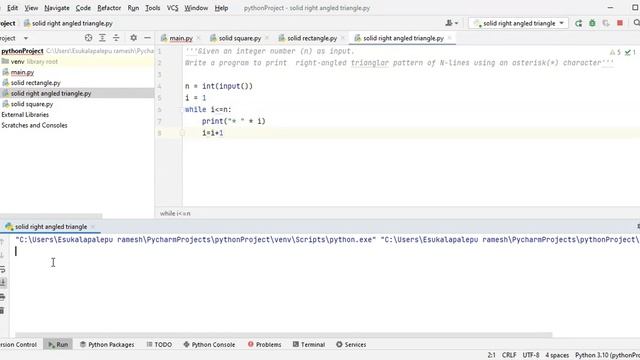Close the main.py editor tab
640x360 pixels.
[x=198, y=38]
